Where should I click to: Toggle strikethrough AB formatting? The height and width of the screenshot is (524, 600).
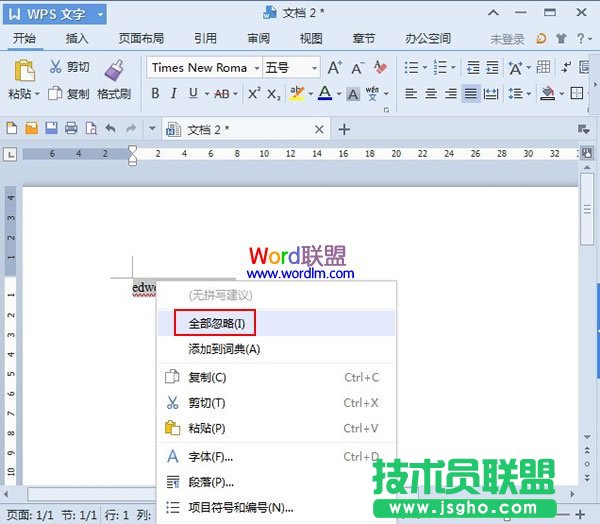coord(222,94)
